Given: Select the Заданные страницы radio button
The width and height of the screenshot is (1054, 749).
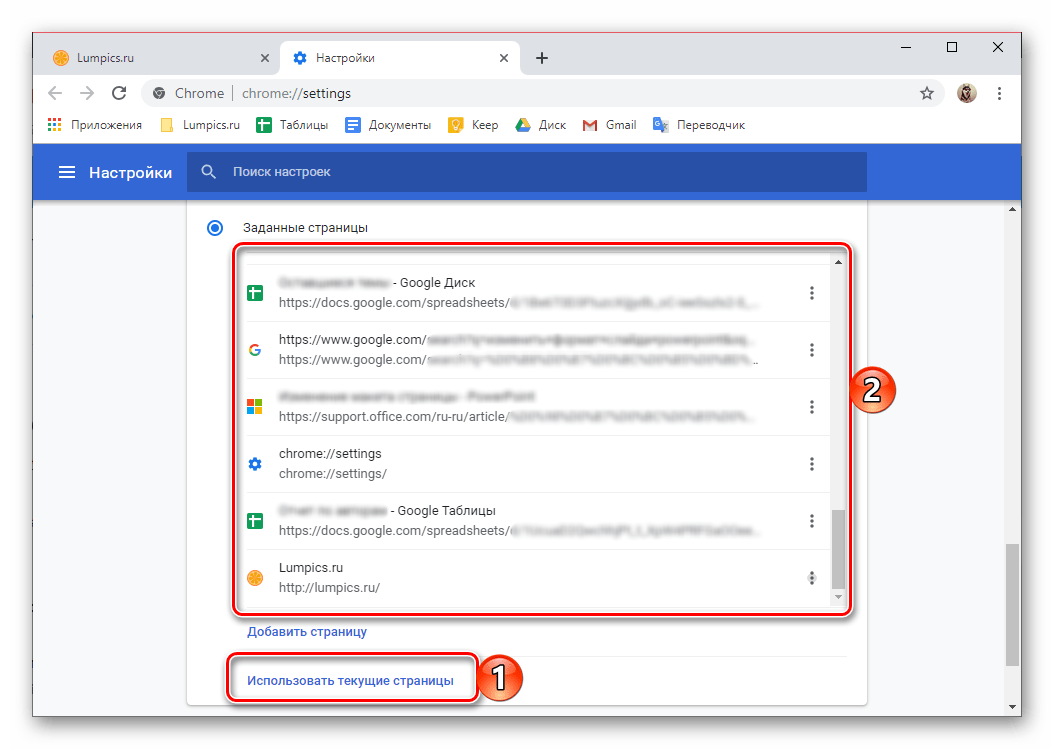Looking at the screenshot, I should (215, 228).
